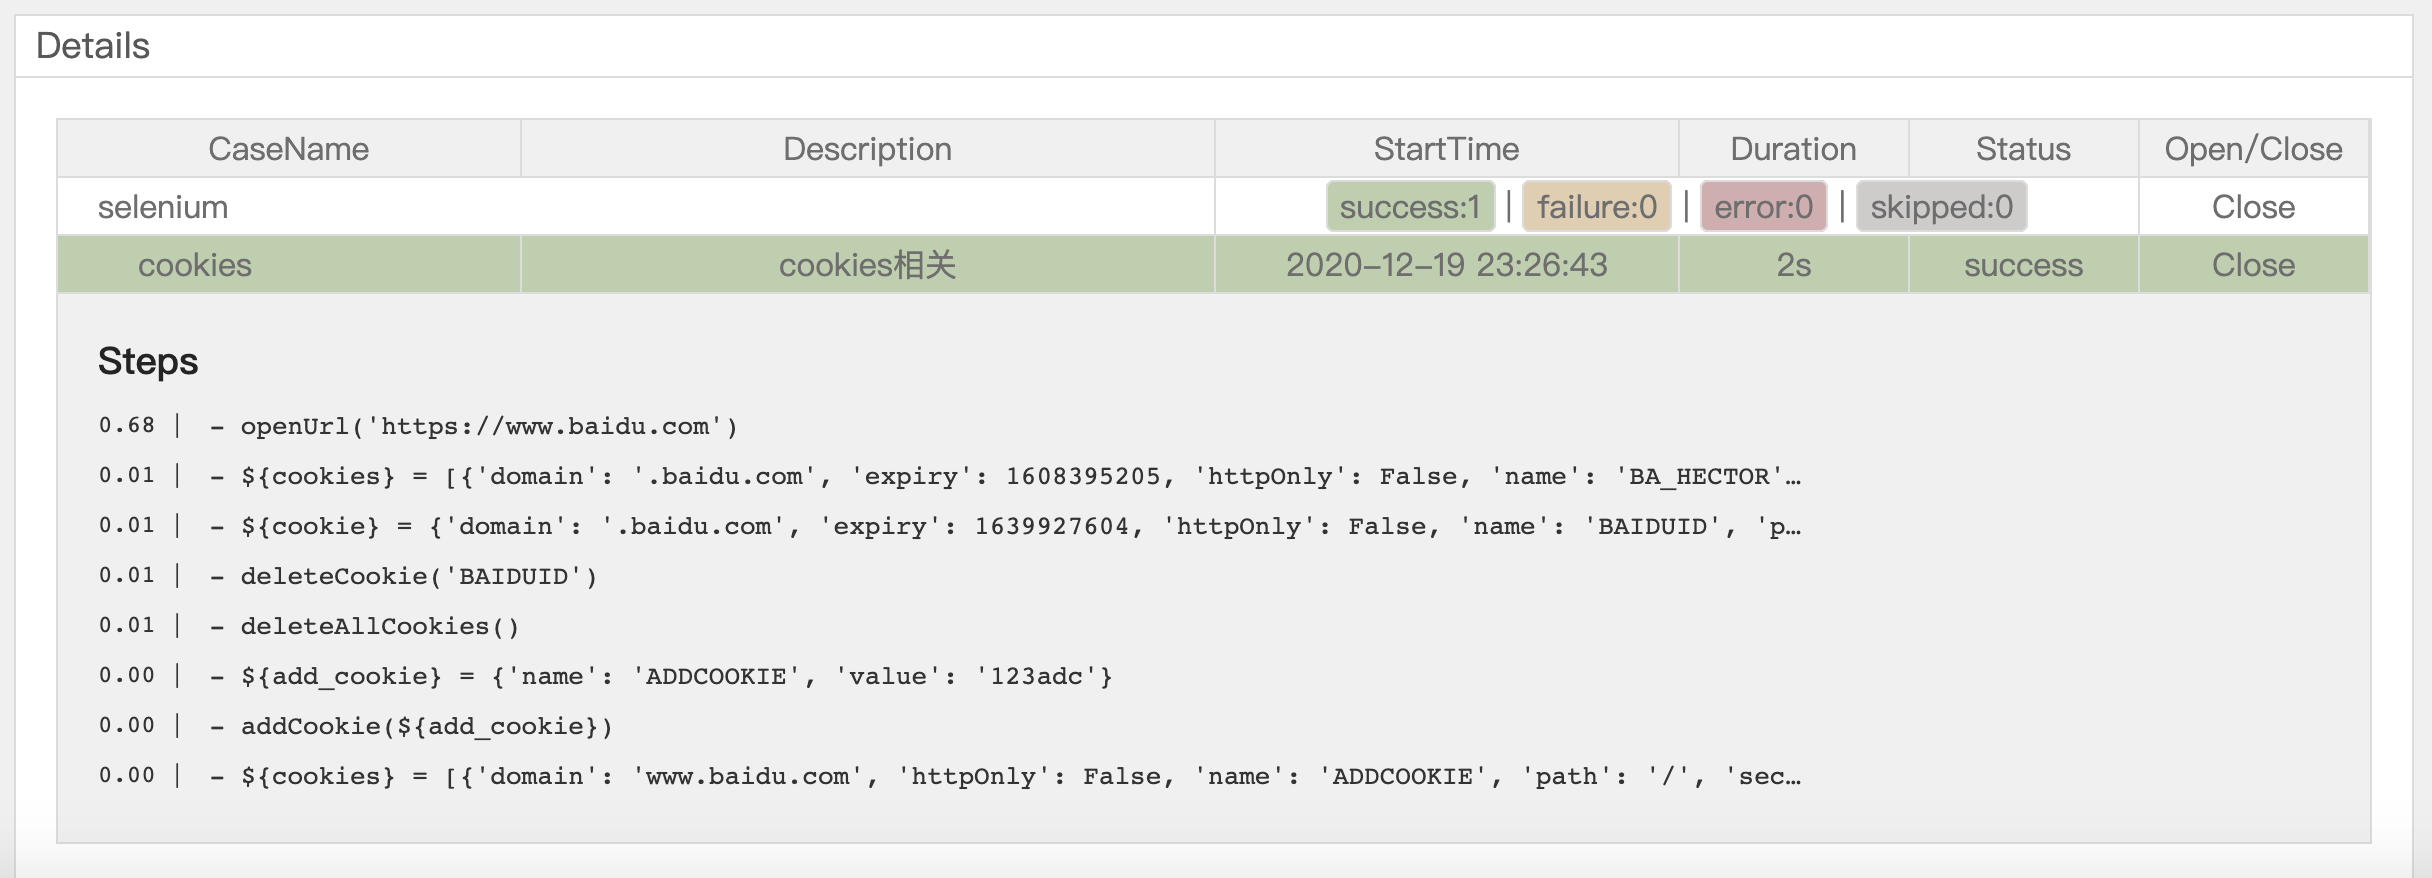Filter by the failure:0 badge

[x=1596, y=207]
